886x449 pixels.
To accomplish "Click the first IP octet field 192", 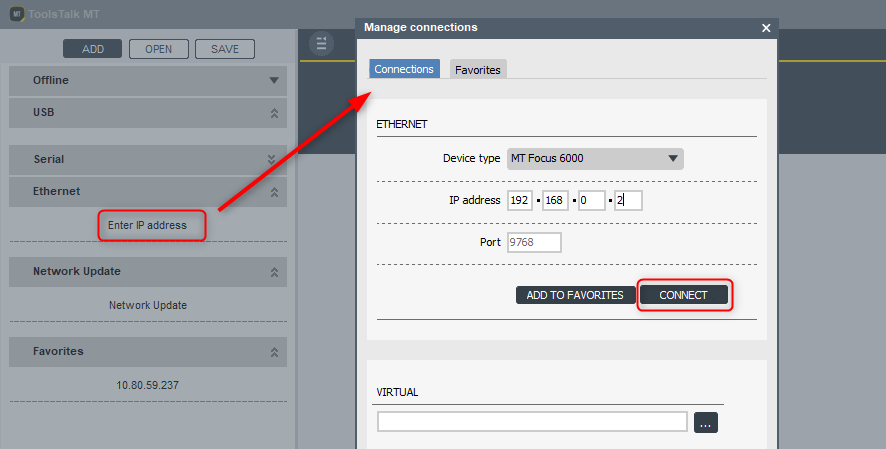I will coord(520,200).
